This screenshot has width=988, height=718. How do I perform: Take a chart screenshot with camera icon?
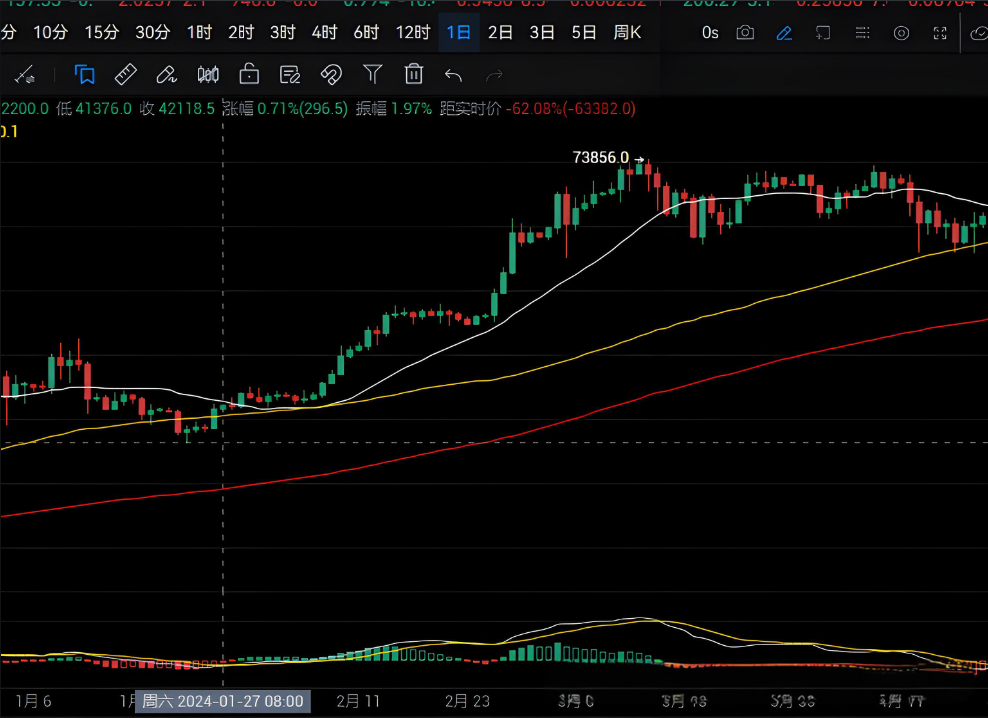745,33
